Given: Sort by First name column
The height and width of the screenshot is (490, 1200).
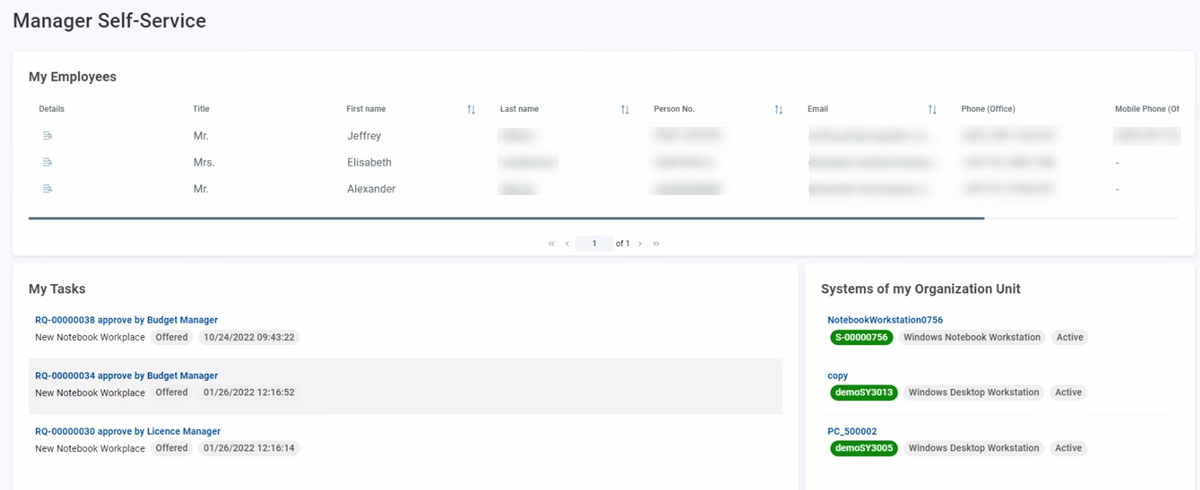Looking at the screenshot, I should 471,109.
